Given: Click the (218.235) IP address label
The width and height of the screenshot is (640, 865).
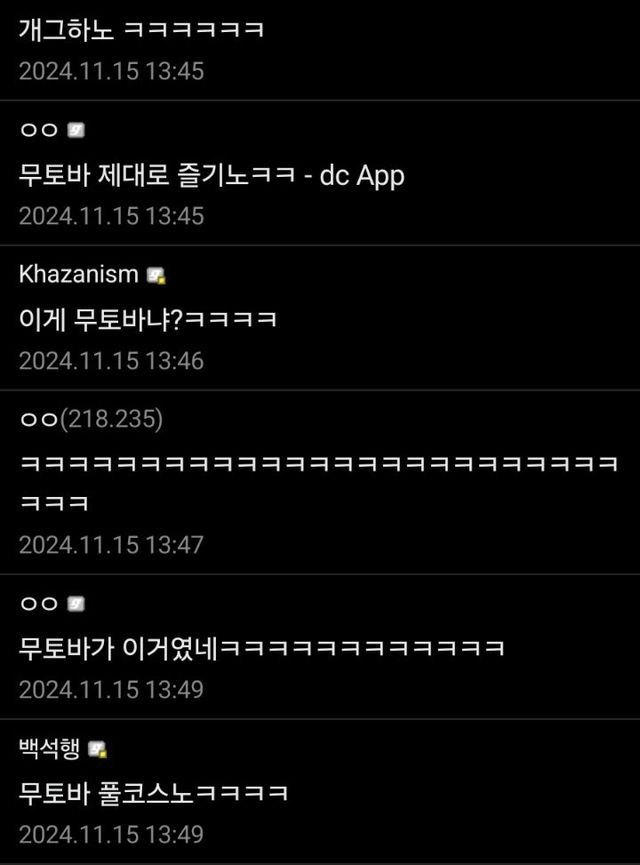Looking at the screenshot, I should point(111,419).
